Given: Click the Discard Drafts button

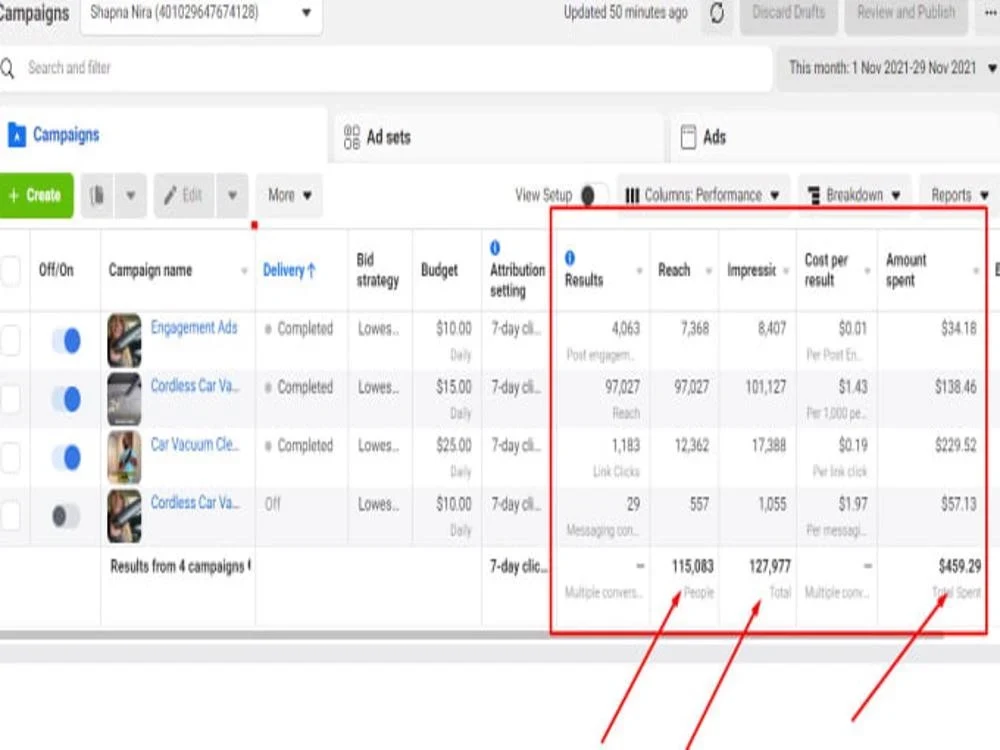Looking at the screenshot, I should click(788, 13).
